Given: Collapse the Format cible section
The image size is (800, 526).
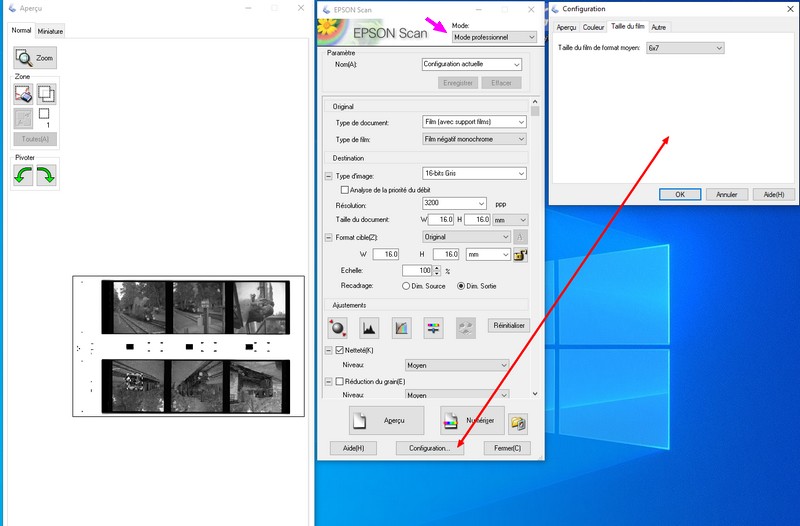Looking at the screenshot, I should [x=329, y=237].
